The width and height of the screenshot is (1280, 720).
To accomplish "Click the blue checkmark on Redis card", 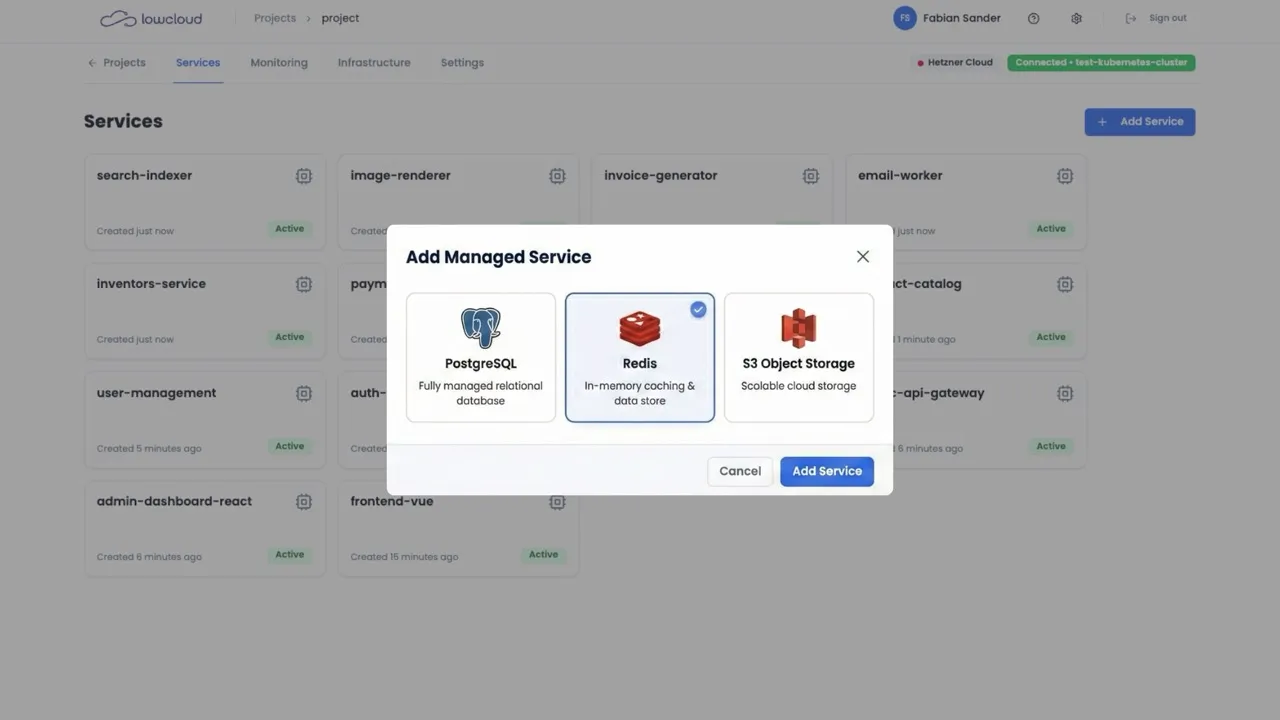I will [698, 309].
